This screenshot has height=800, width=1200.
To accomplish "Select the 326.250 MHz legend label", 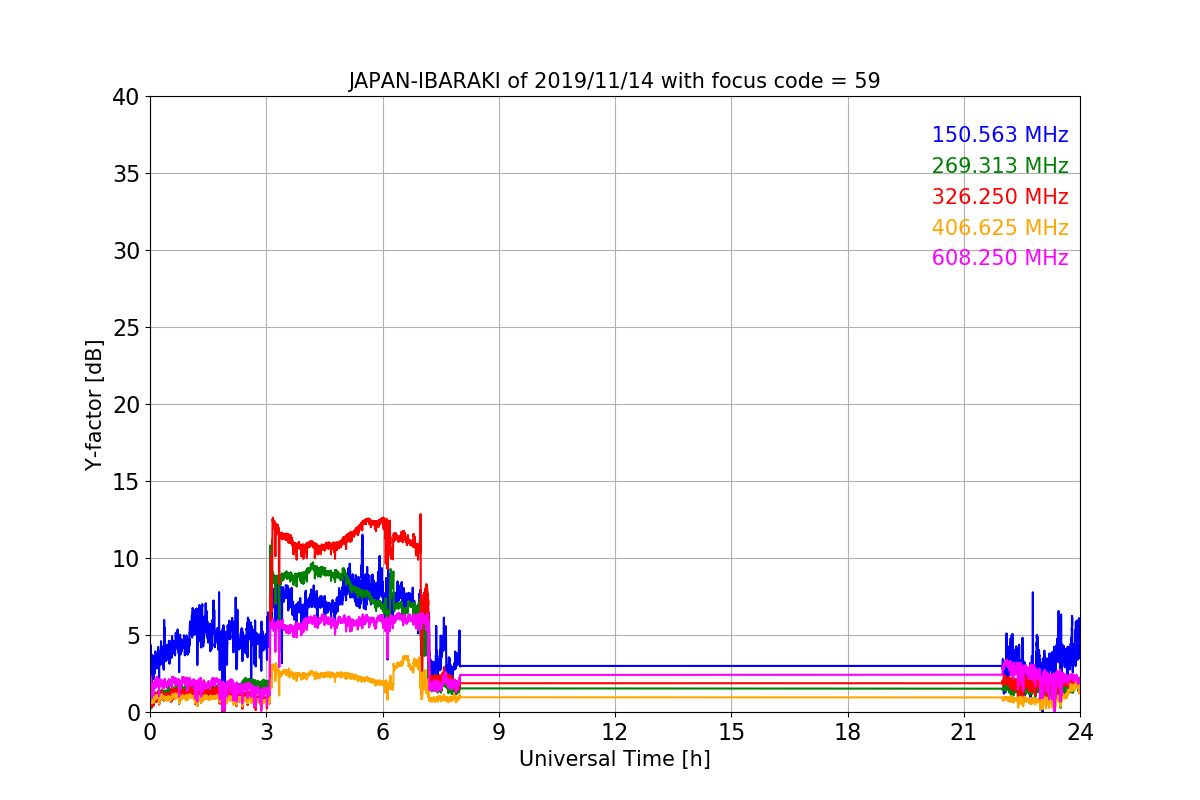I will (x=1000, y=197).
